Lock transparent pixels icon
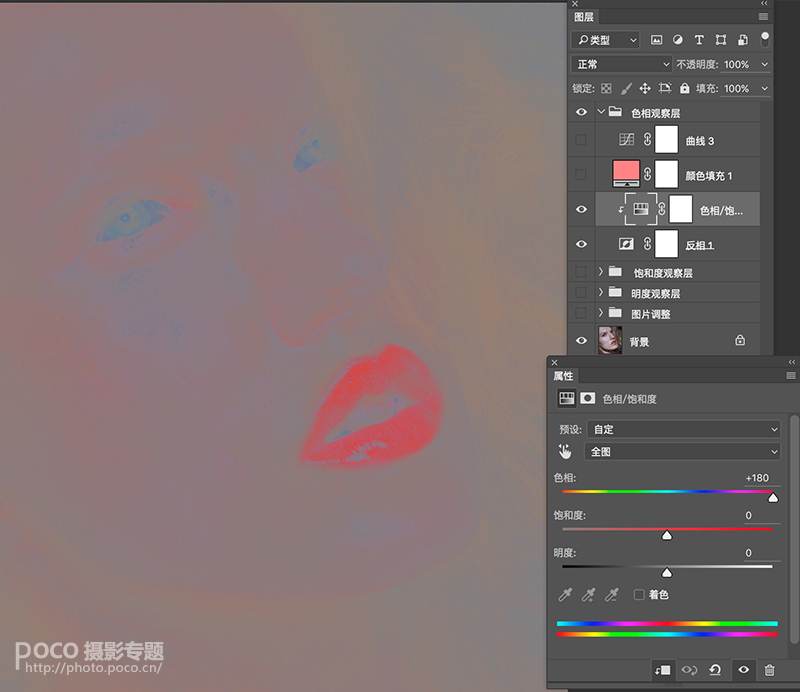The height and width of the screenshot is (692, 800). point(606,88)
